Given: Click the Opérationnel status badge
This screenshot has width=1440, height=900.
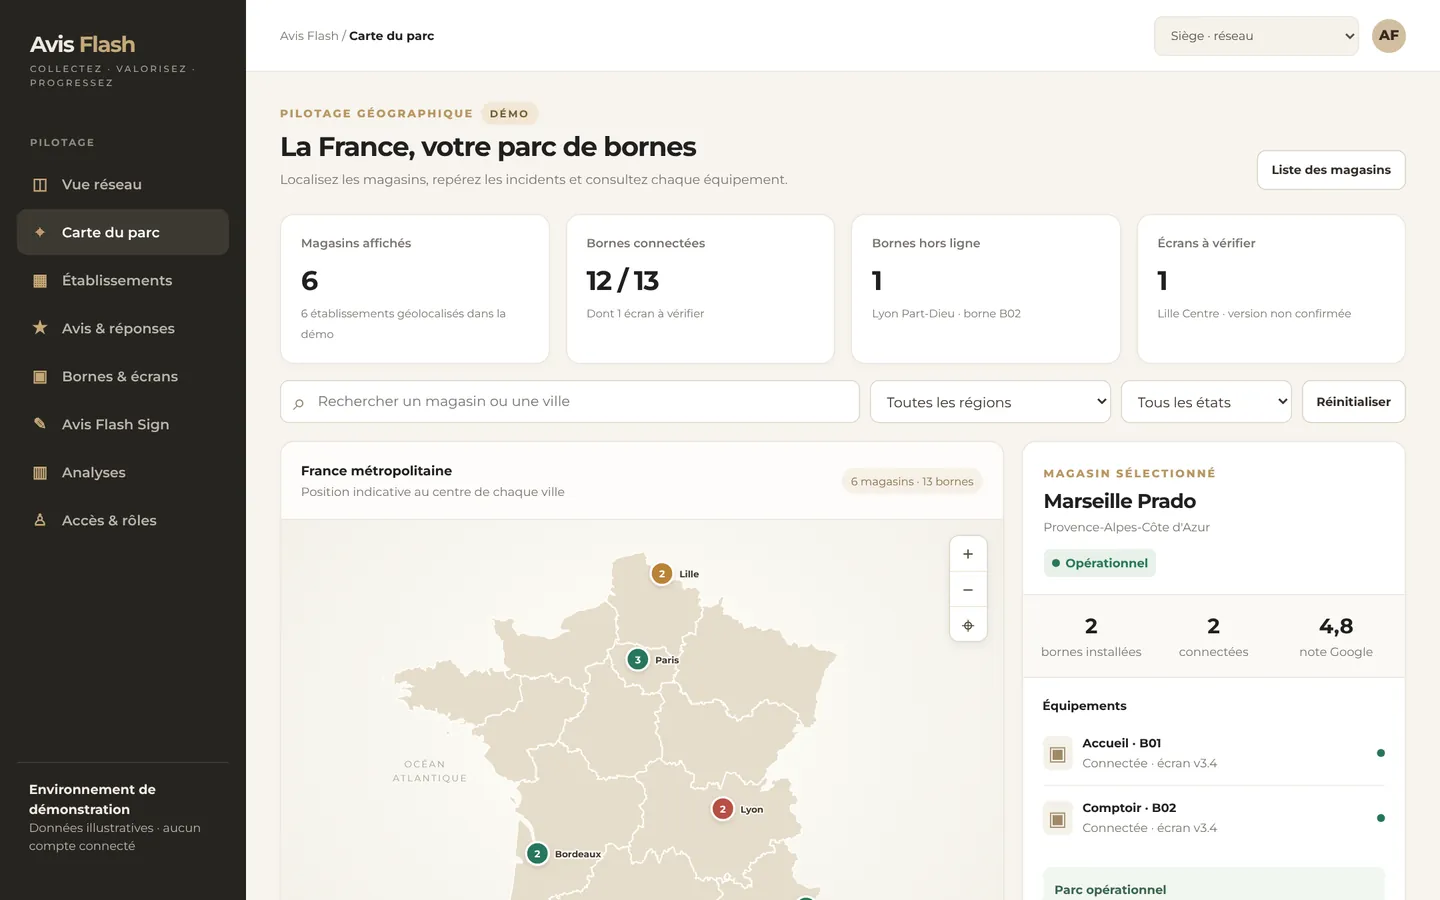Looking at the screenshot, I should pyautogui.click(x=1099, y=563).
